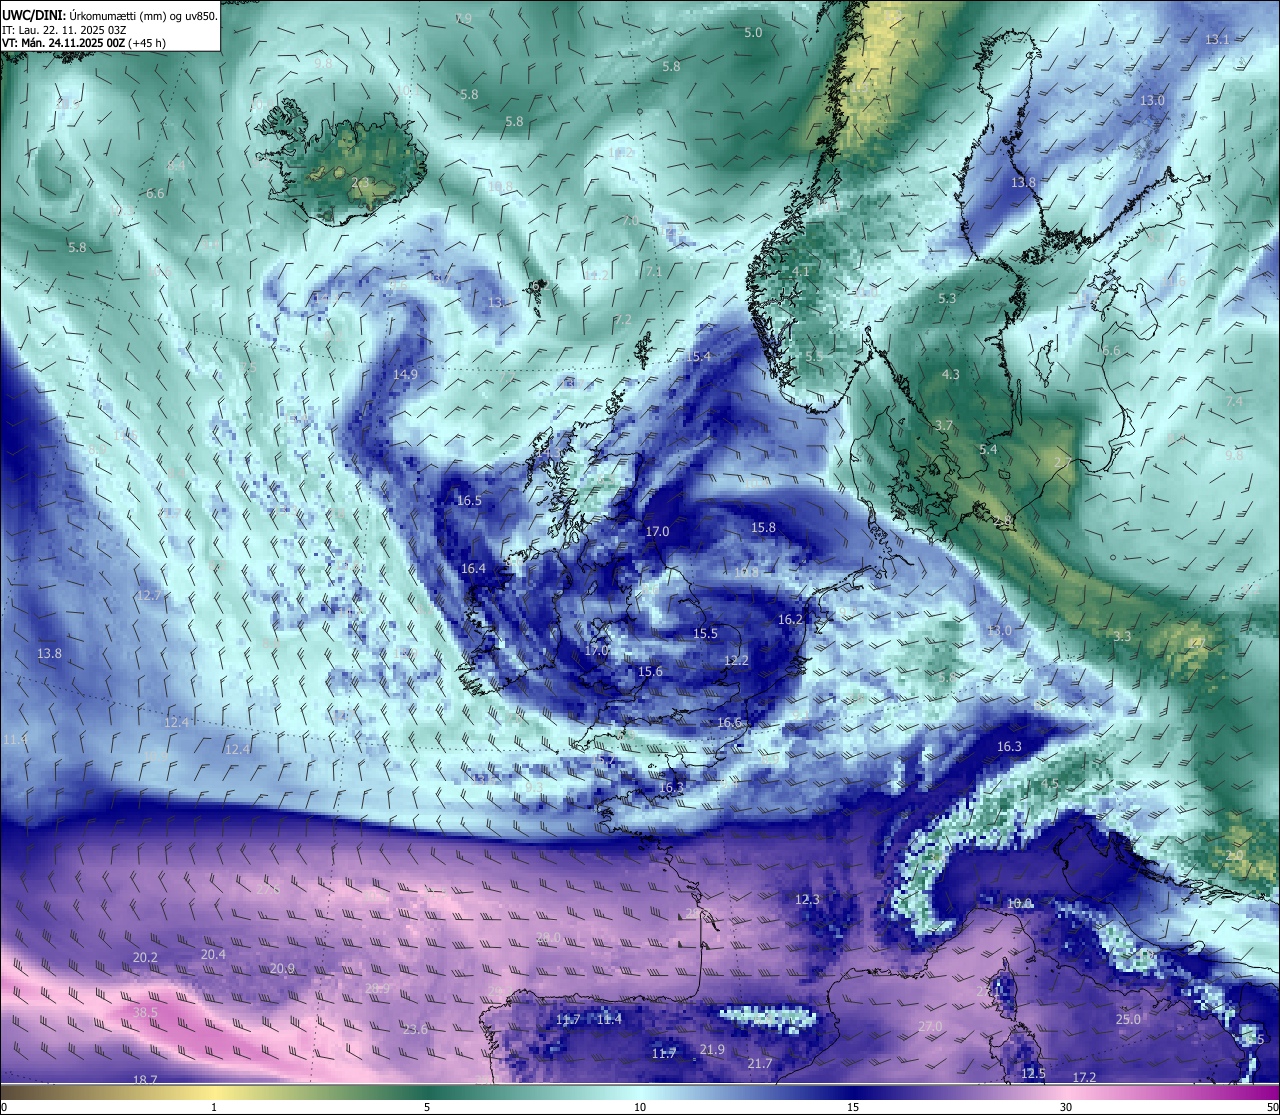This screenshot has height=1115, width=1280.
Task: Click the legend tick label 15
Action: coord(853,1107)
